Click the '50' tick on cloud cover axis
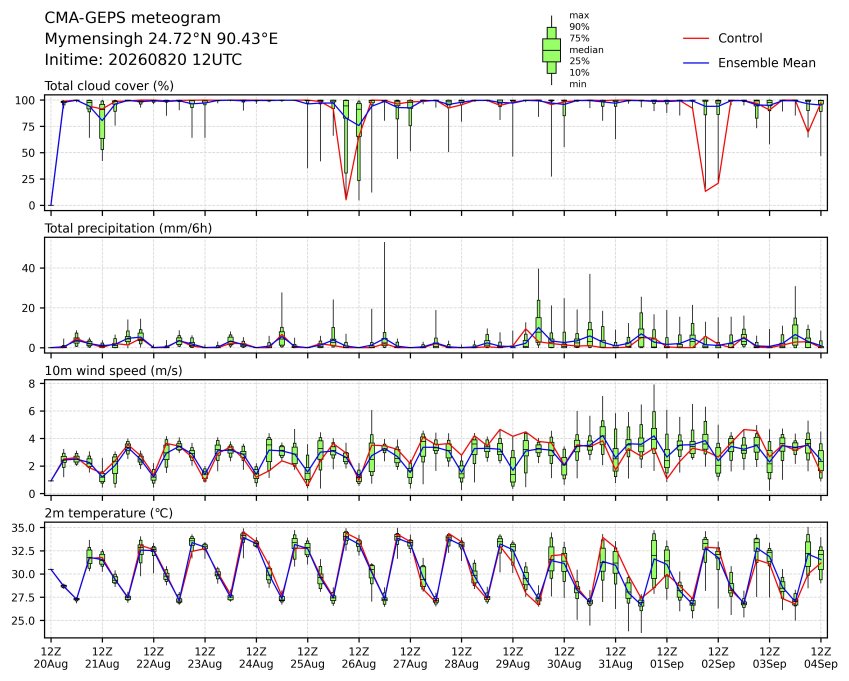Viewport: 849px width, 681px height. tap(28, 153)
